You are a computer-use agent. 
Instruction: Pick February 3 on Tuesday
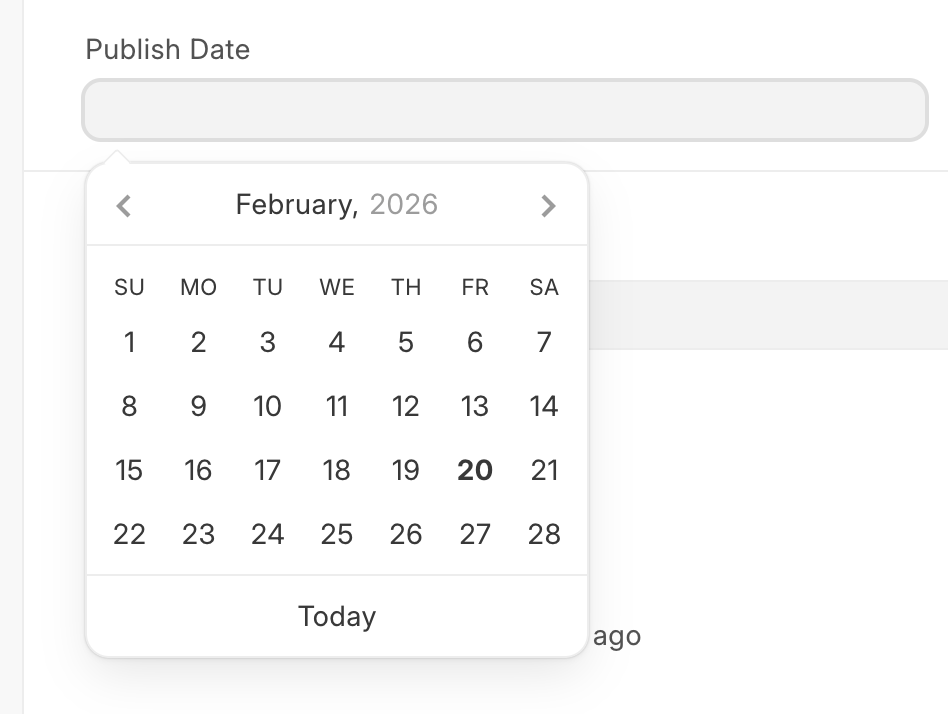pyautogui.click(x=267, y=343)
